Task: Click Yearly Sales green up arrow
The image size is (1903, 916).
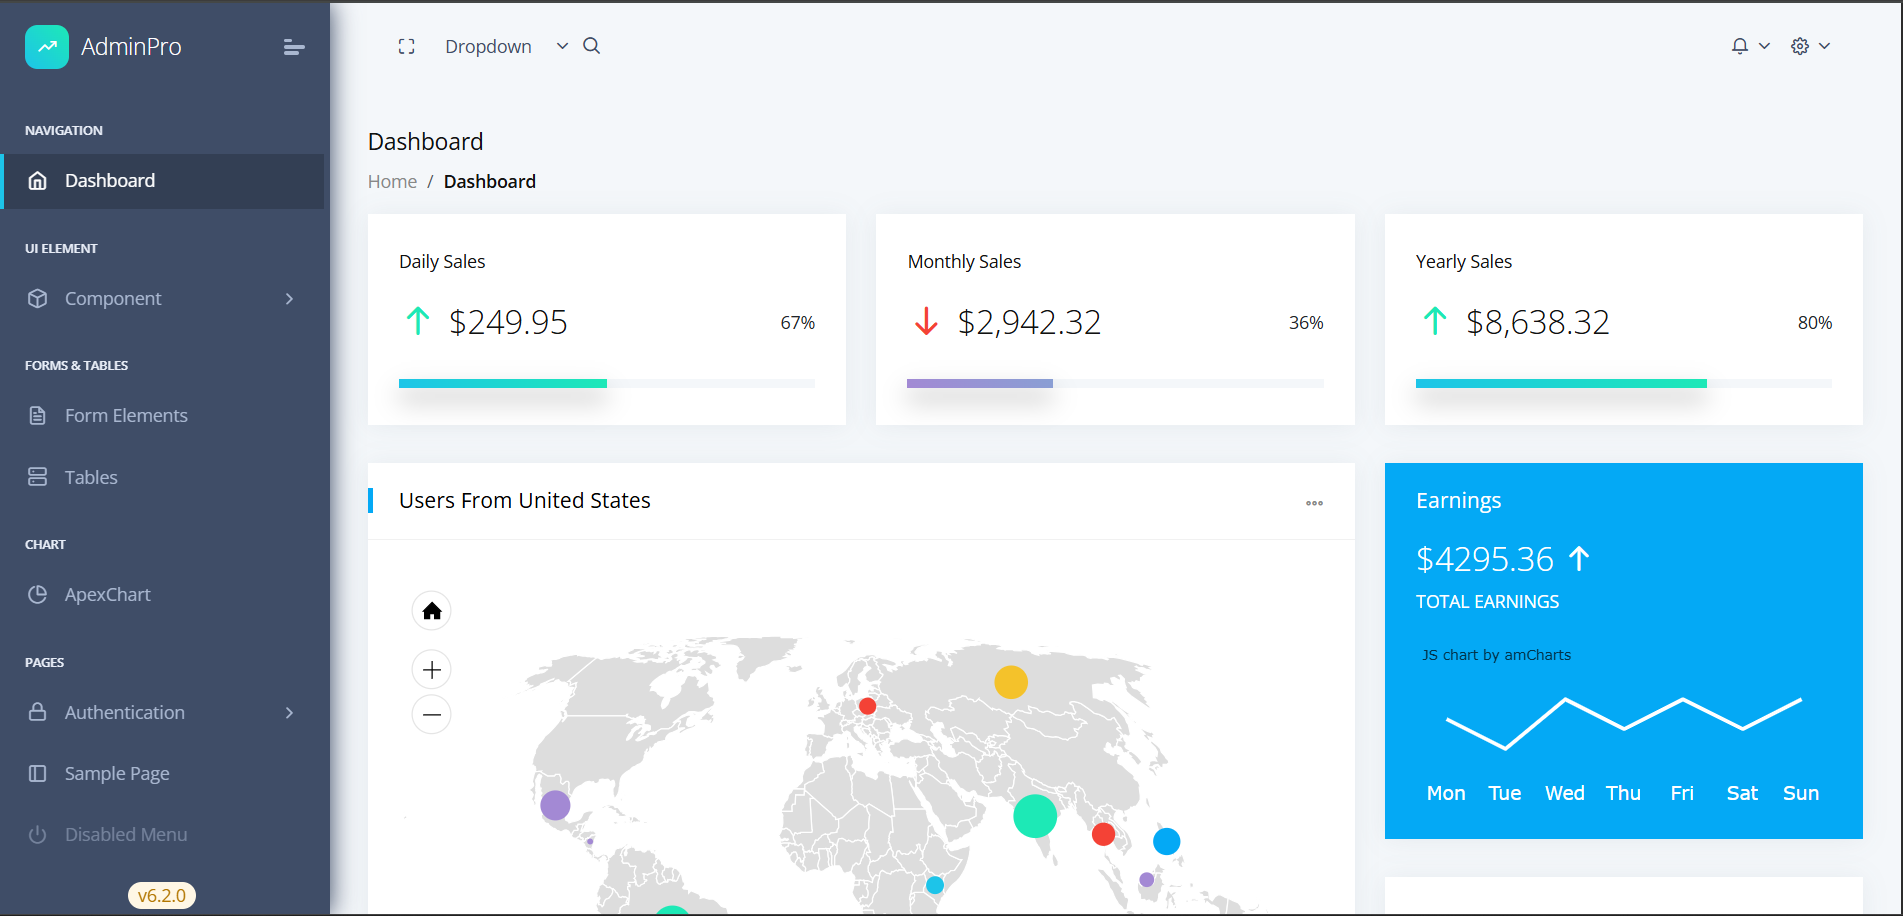Action: click(1435, 321)
